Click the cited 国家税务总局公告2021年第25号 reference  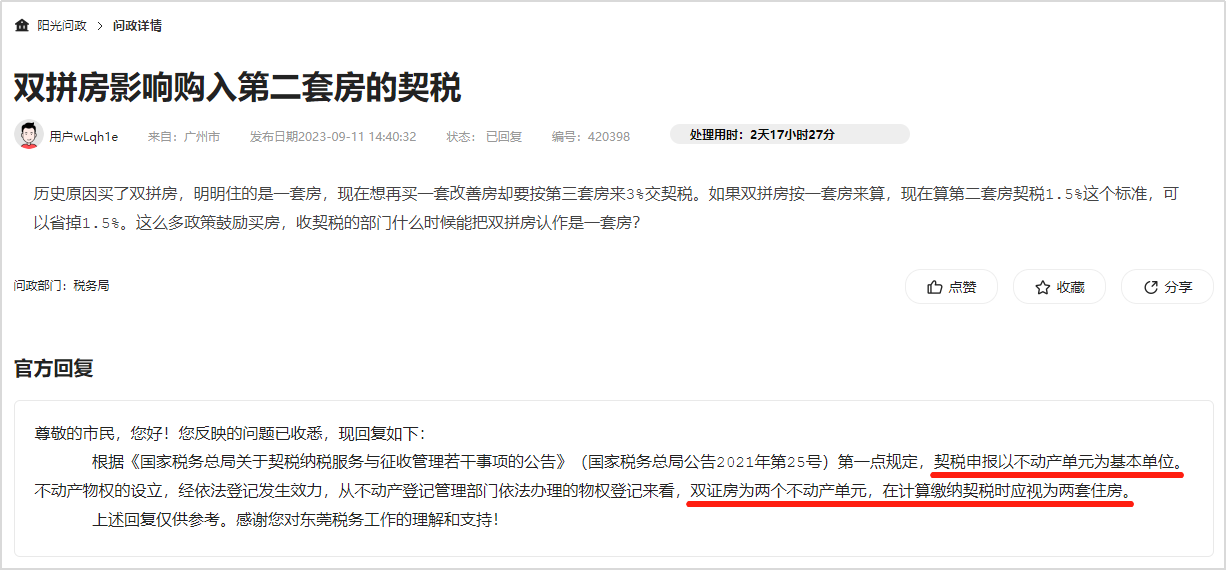pos(706,462)
